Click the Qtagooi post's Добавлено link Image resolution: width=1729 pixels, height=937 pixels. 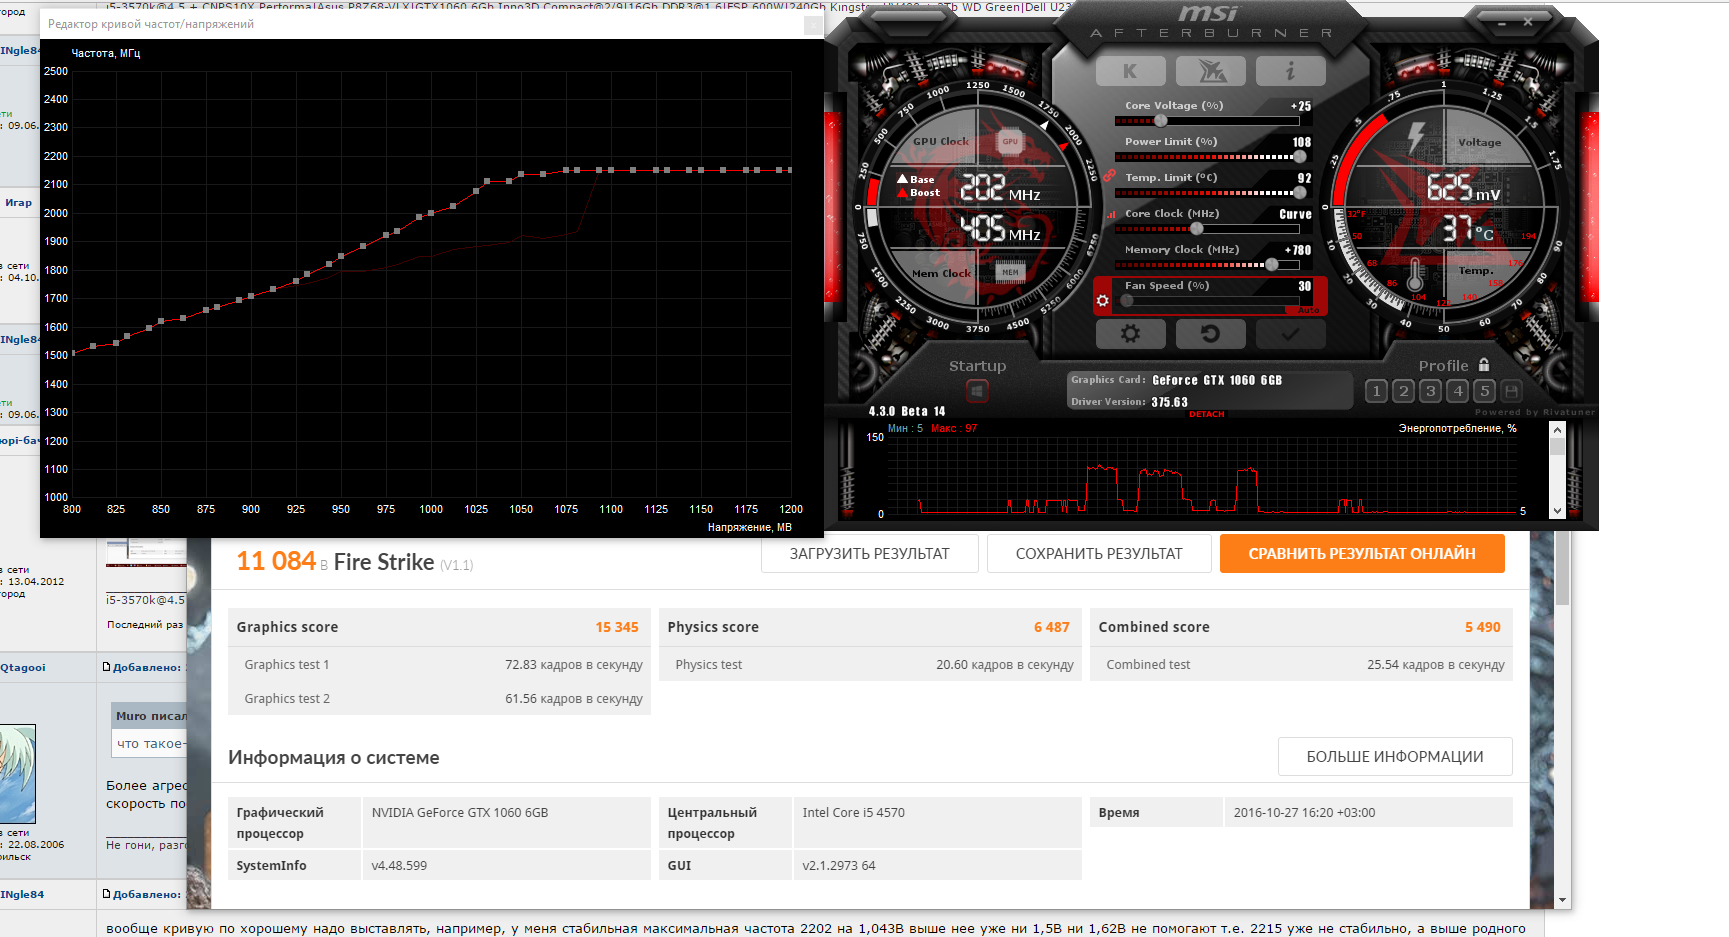coord(147,667)
